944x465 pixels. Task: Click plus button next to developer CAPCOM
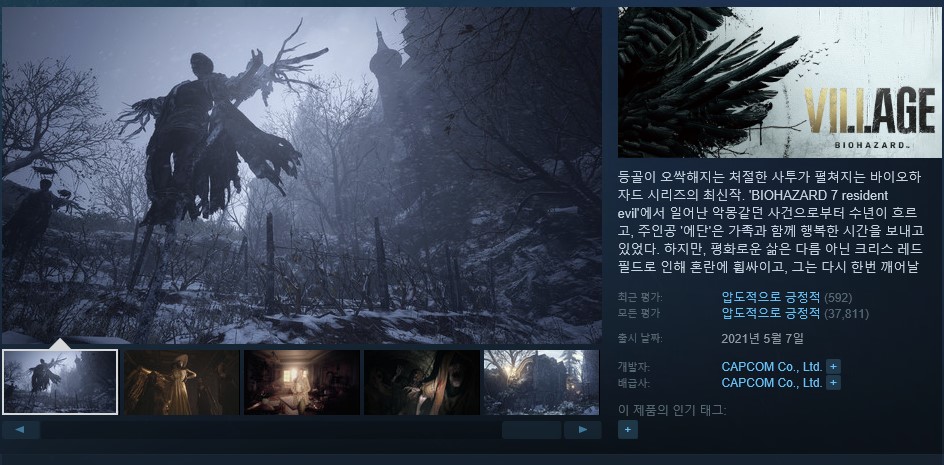pos(833,366)
